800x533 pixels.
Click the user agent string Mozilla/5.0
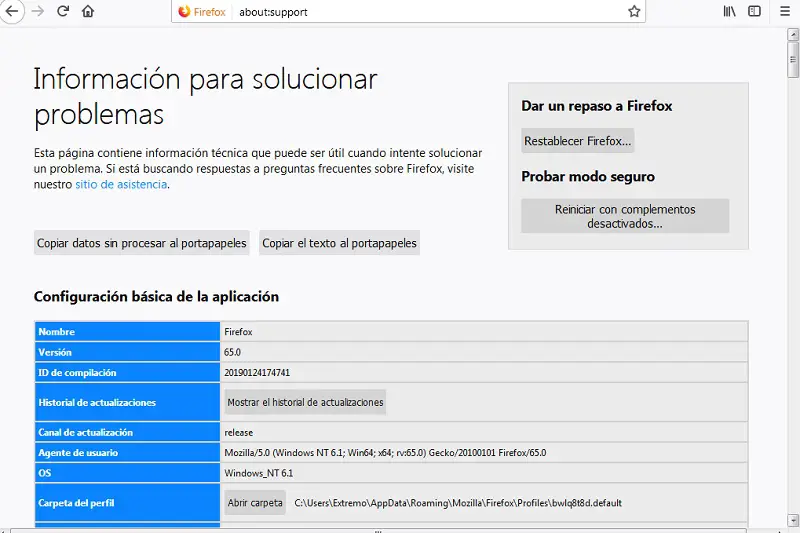click(x=385, y=453)
